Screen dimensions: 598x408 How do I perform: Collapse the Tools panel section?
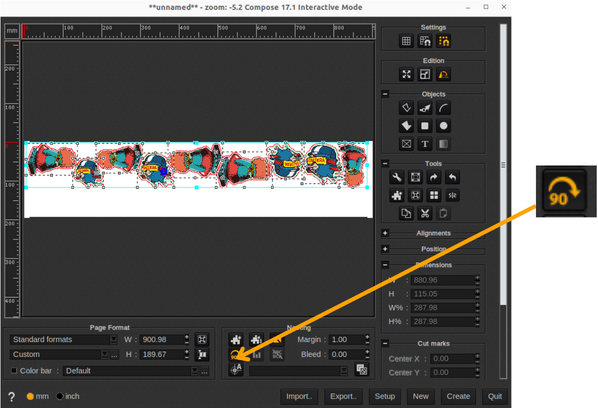[x=385, y=164]
